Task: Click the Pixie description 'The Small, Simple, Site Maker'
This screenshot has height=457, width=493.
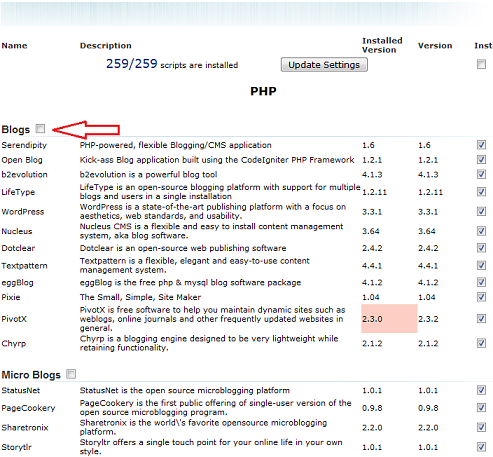Action: coord(140,297)
